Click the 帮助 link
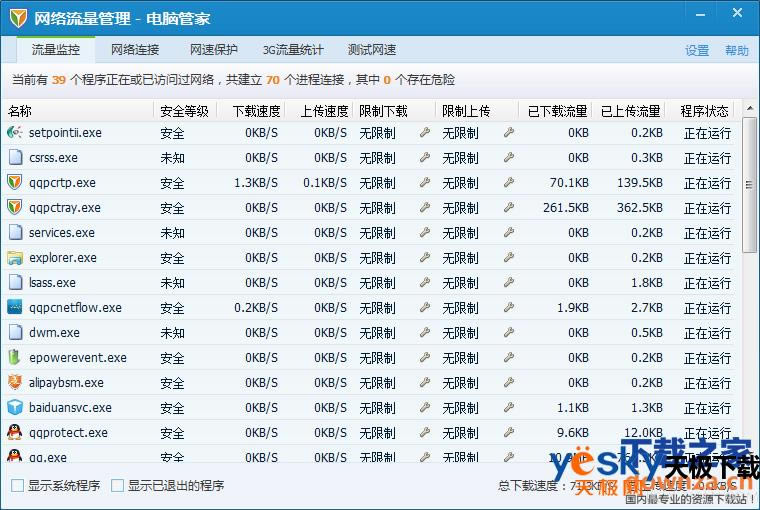760x510 pixels. click(737, 51)
